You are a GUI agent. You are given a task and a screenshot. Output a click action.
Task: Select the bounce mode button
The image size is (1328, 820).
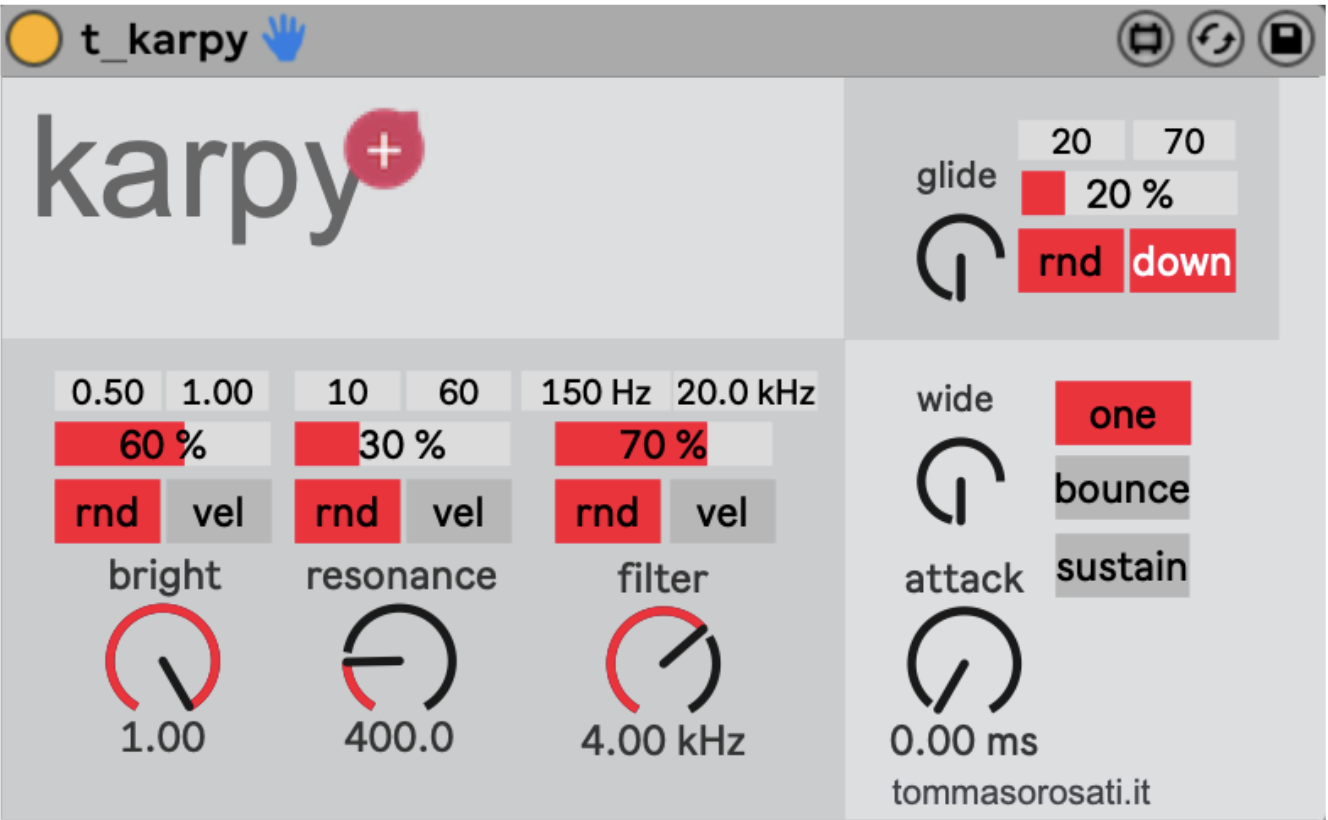1122,488
